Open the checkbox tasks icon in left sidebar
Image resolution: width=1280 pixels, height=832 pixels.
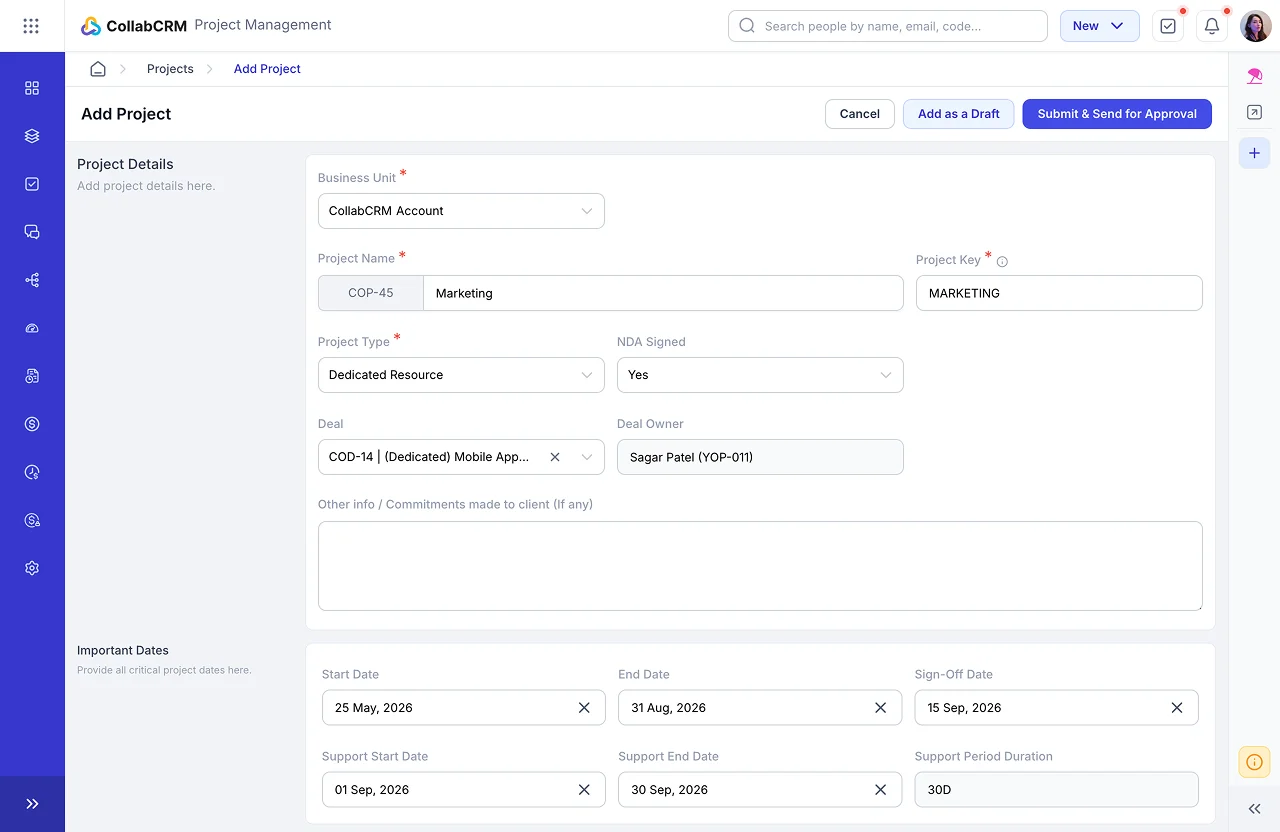(32, 184)
